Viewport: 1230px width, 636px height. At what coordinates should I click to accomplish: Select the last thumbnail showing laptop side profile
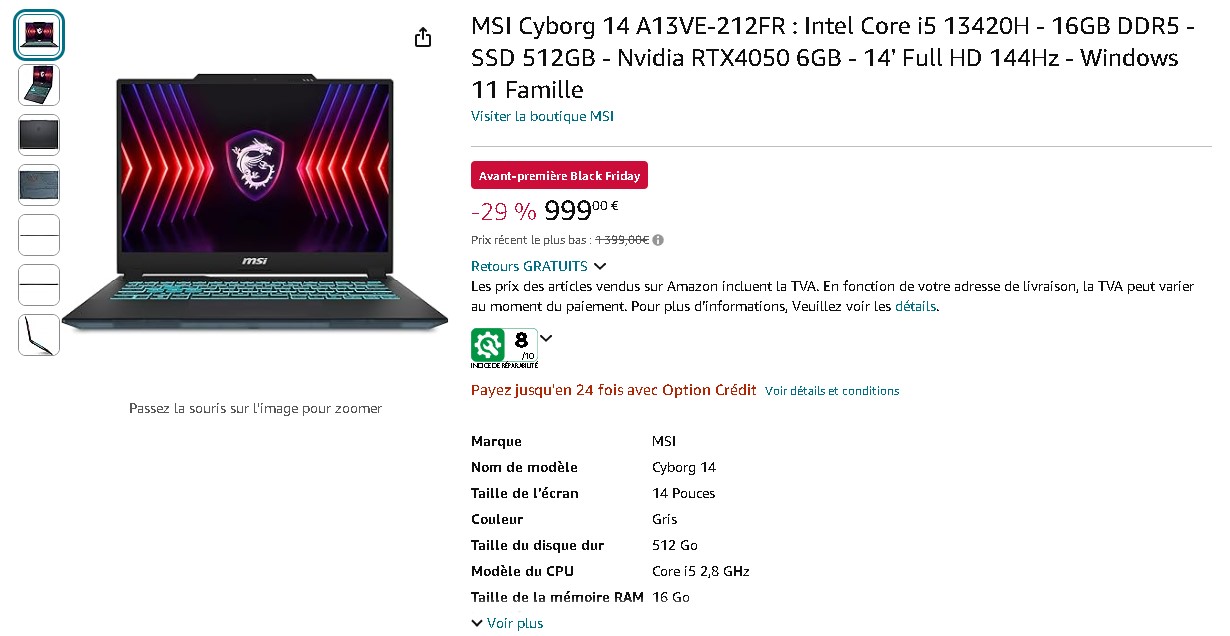(39, 335)
